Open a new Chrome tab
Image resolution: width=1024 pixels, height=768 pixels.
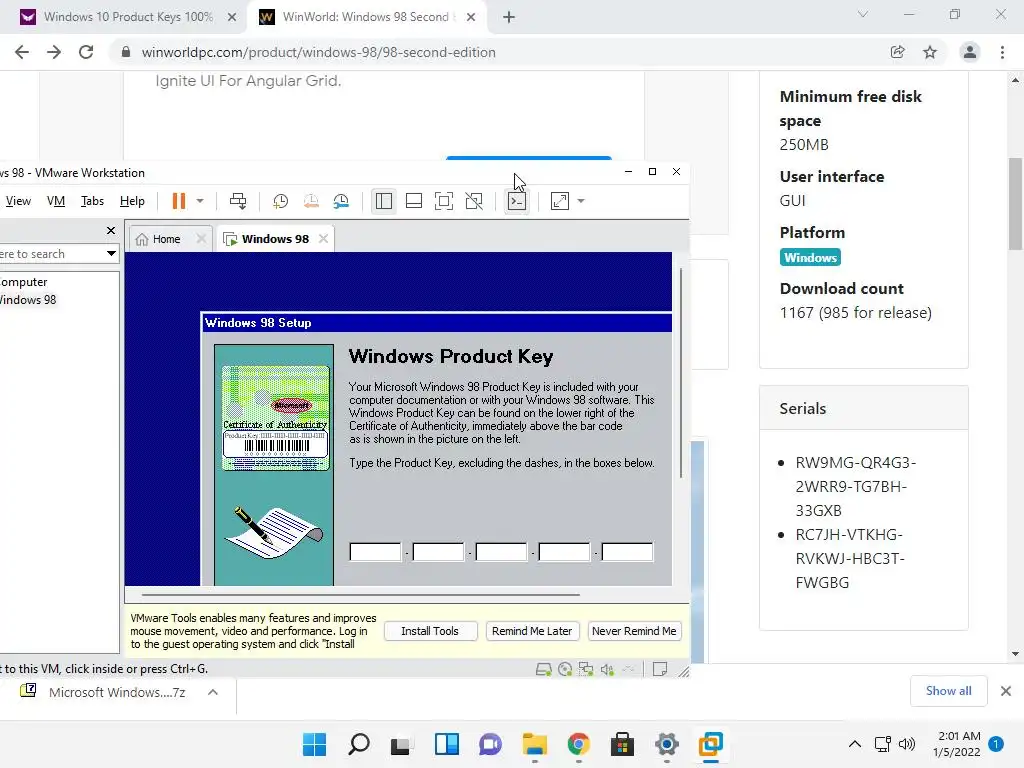point(509,17)
